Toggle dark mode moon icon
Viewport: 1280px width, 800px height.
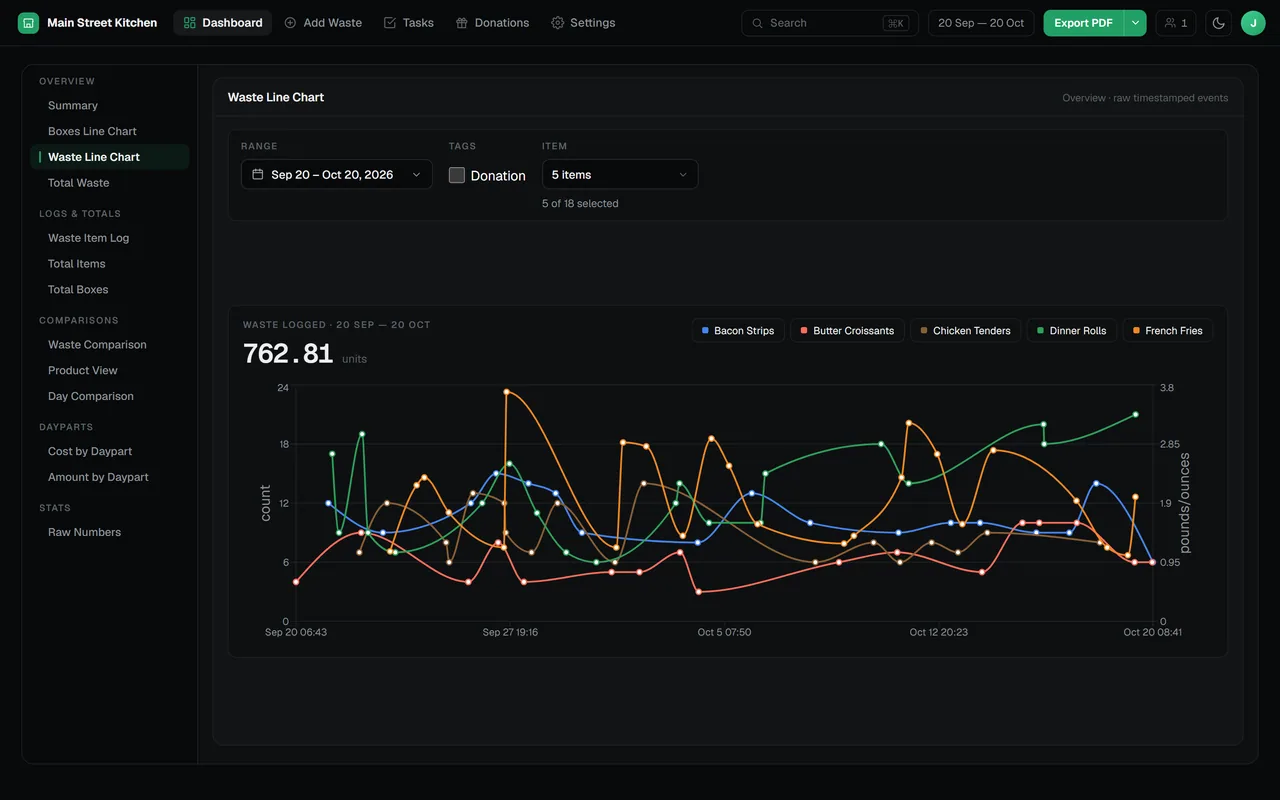1218,23
